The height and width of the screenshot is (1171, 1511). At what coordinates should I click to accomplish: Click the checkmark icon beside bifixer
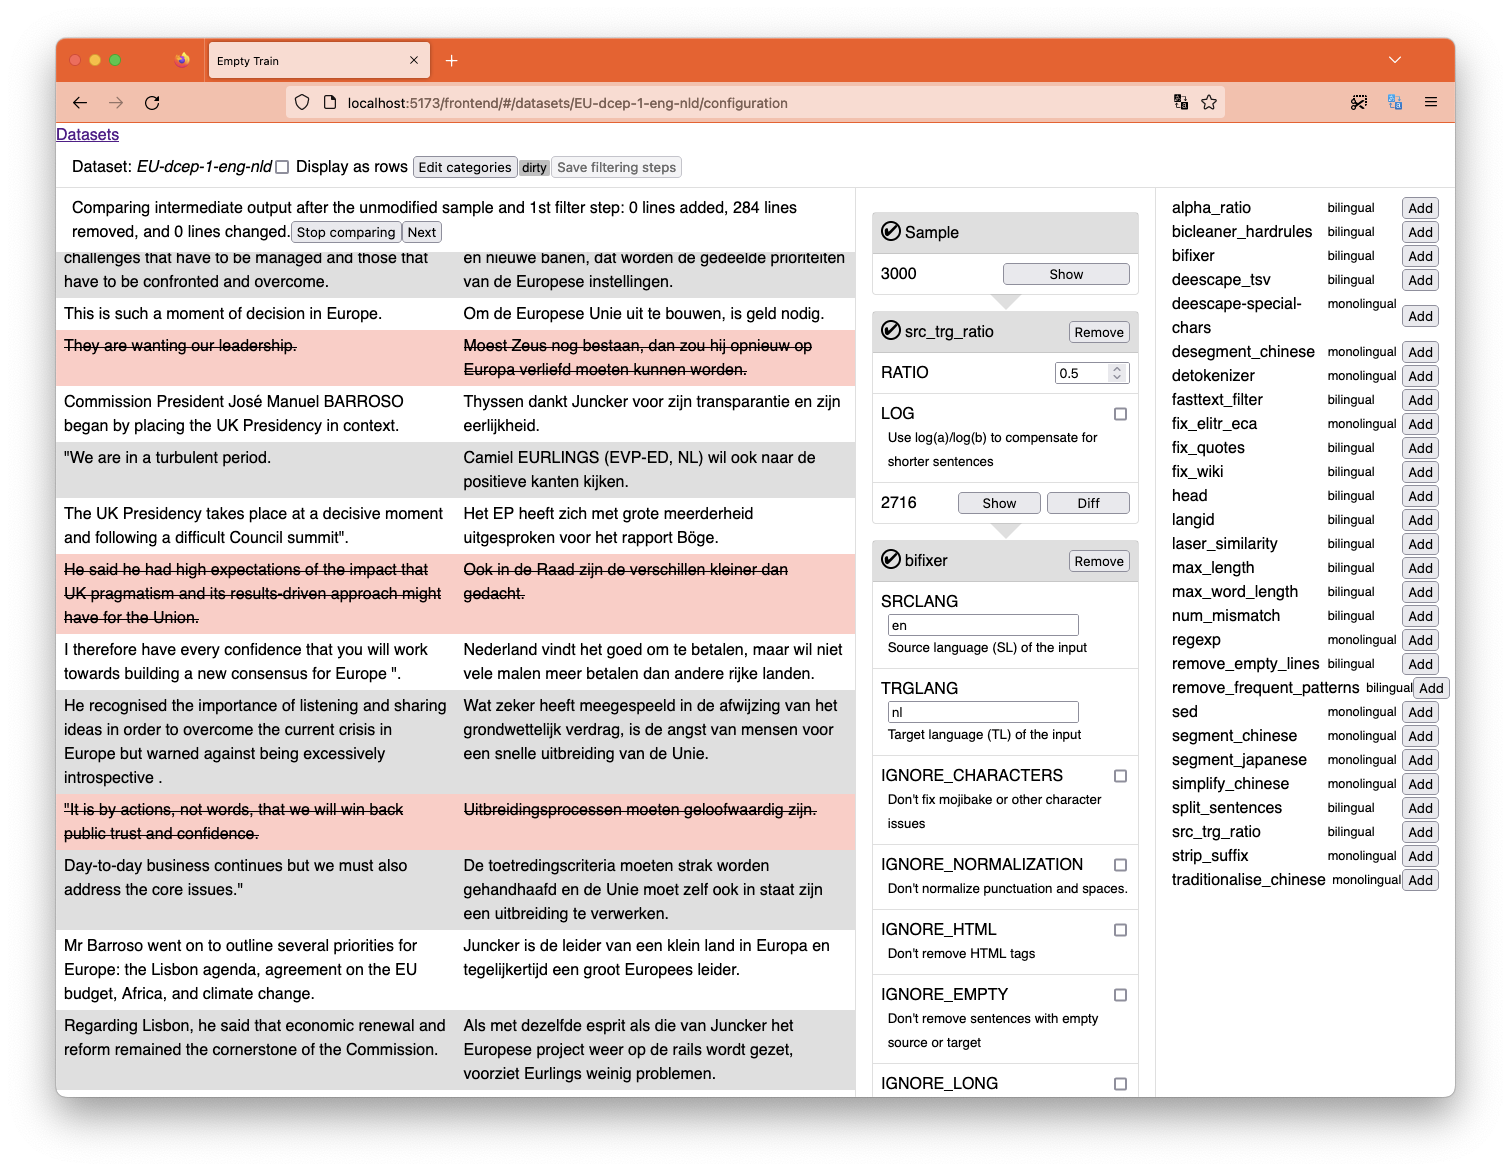coord(890,560)
